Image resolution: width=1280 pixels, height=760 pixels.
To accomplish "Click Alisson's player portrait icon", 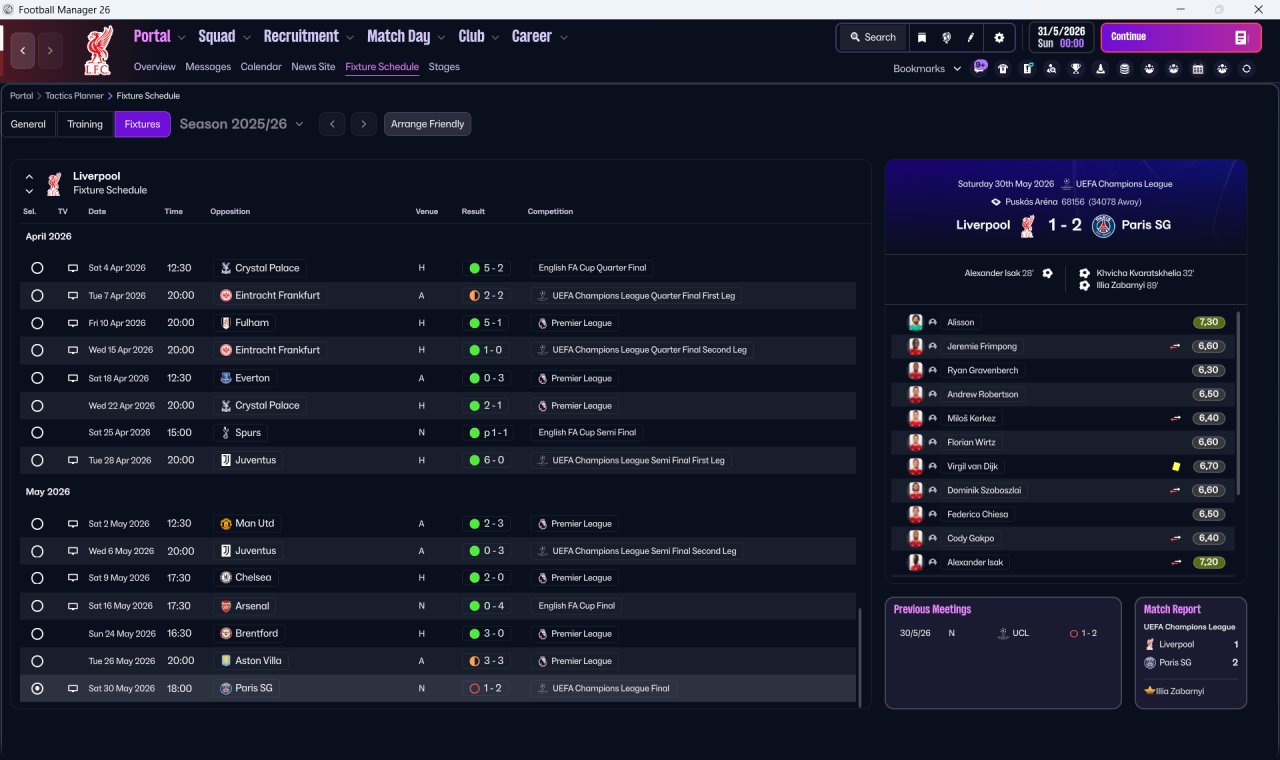I will click(915, 322).
